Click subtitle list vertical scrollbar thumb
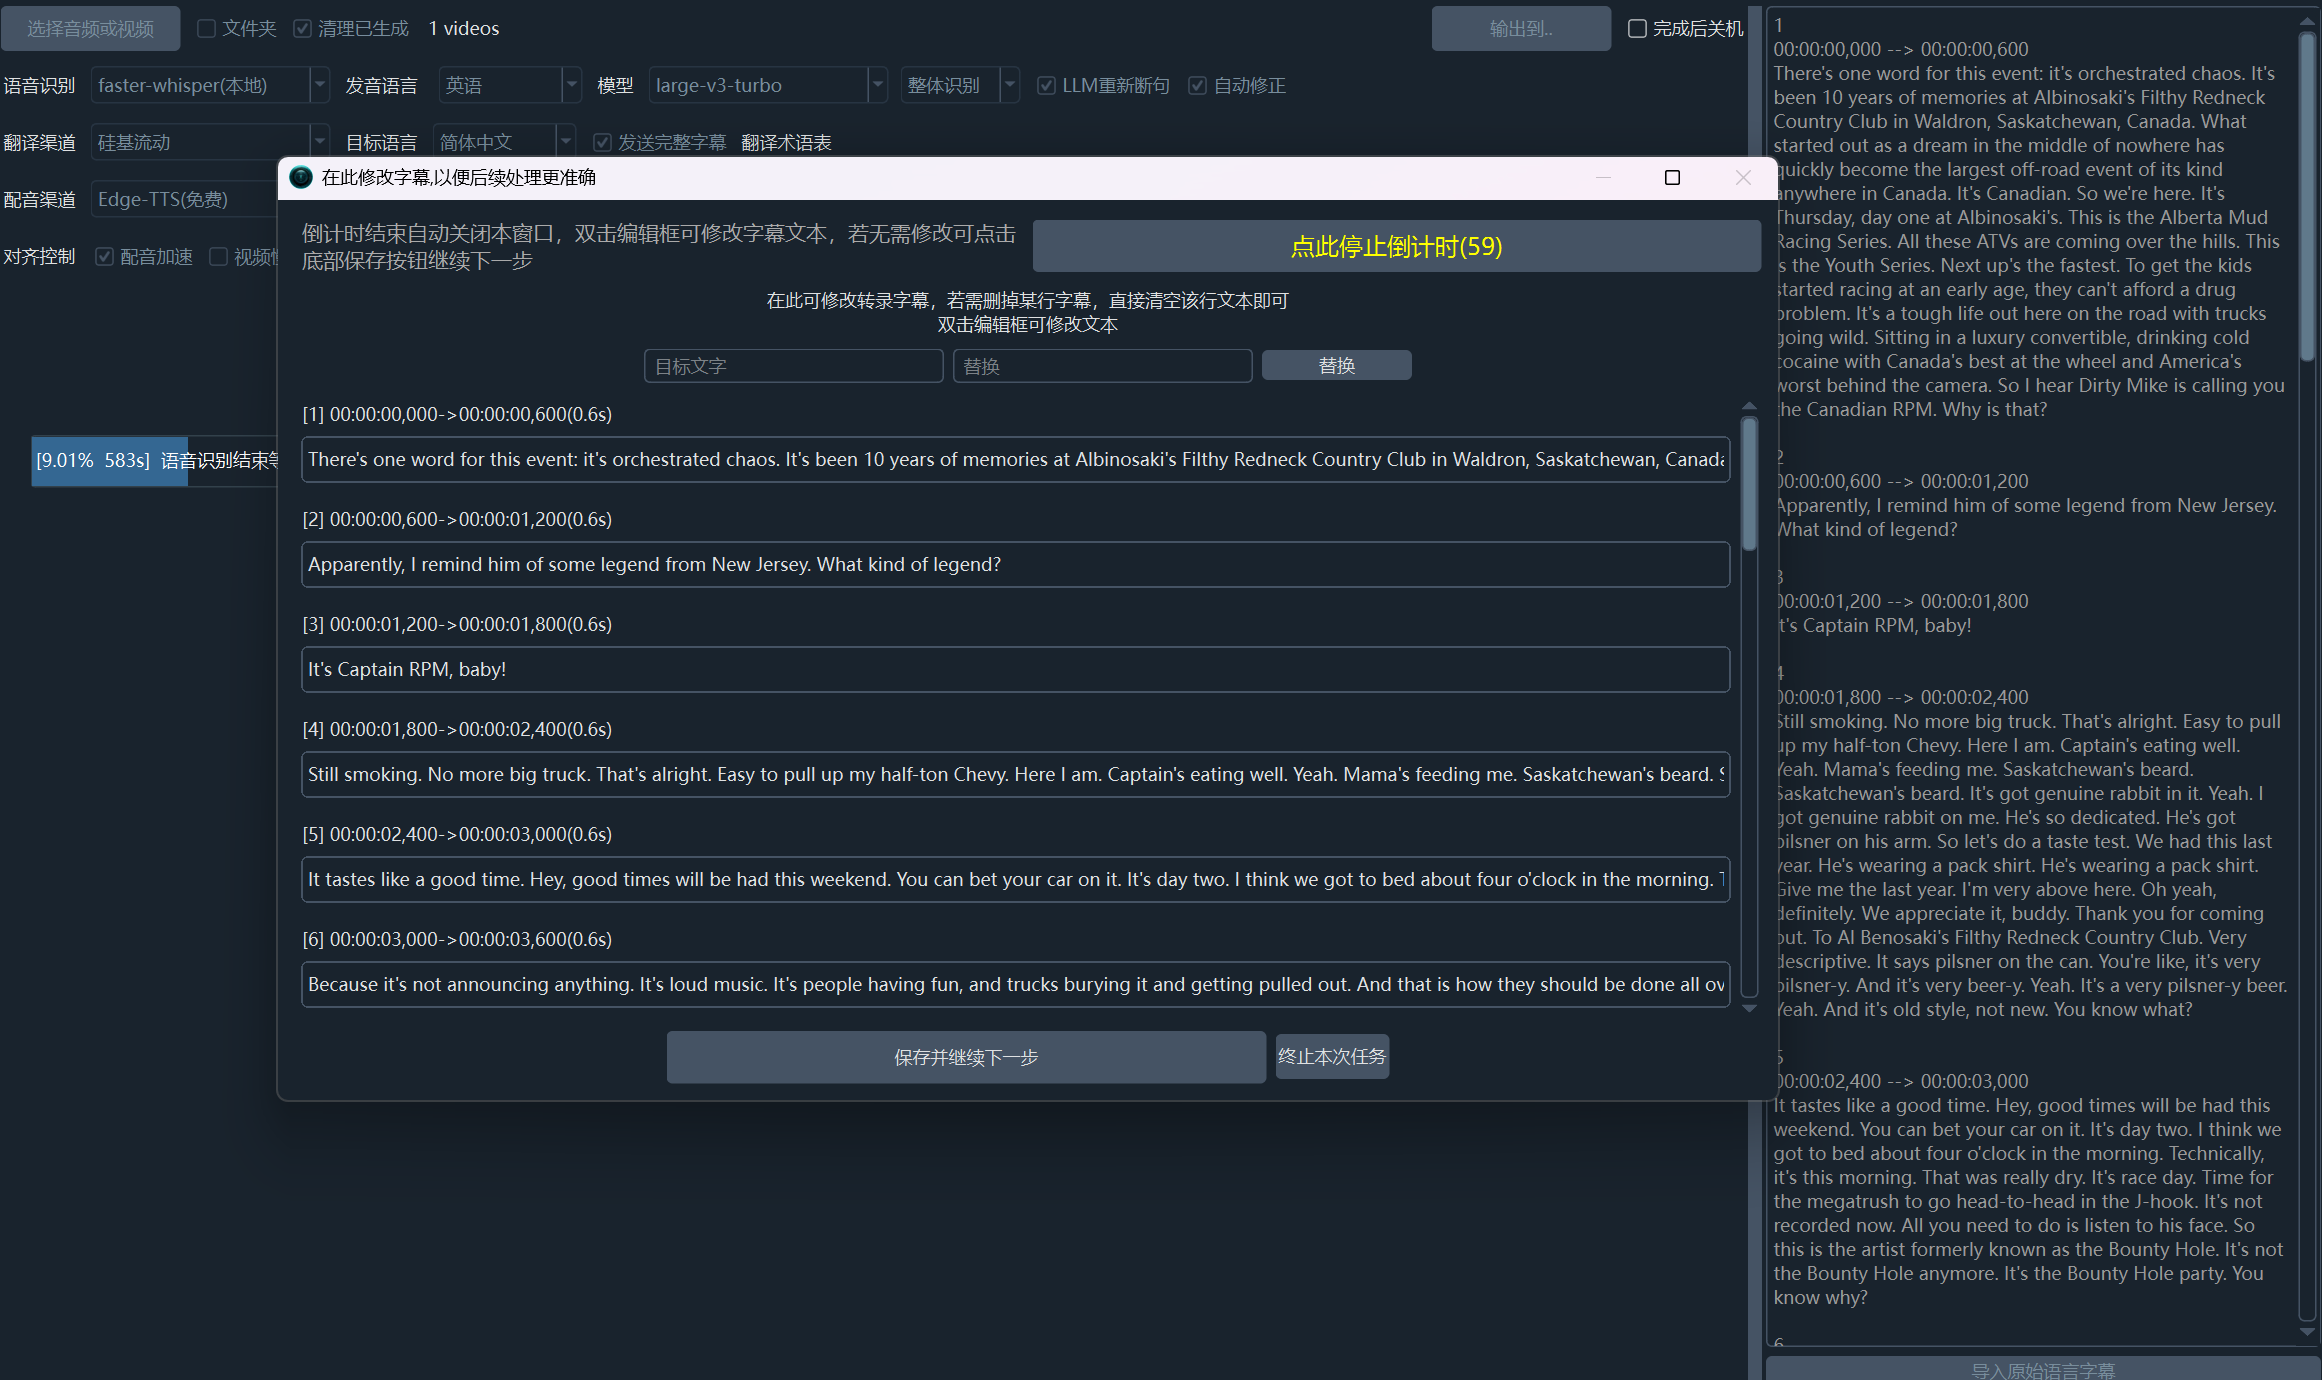The image size is (2322, 1380). pyautogui.click(x=1749, y=485)
